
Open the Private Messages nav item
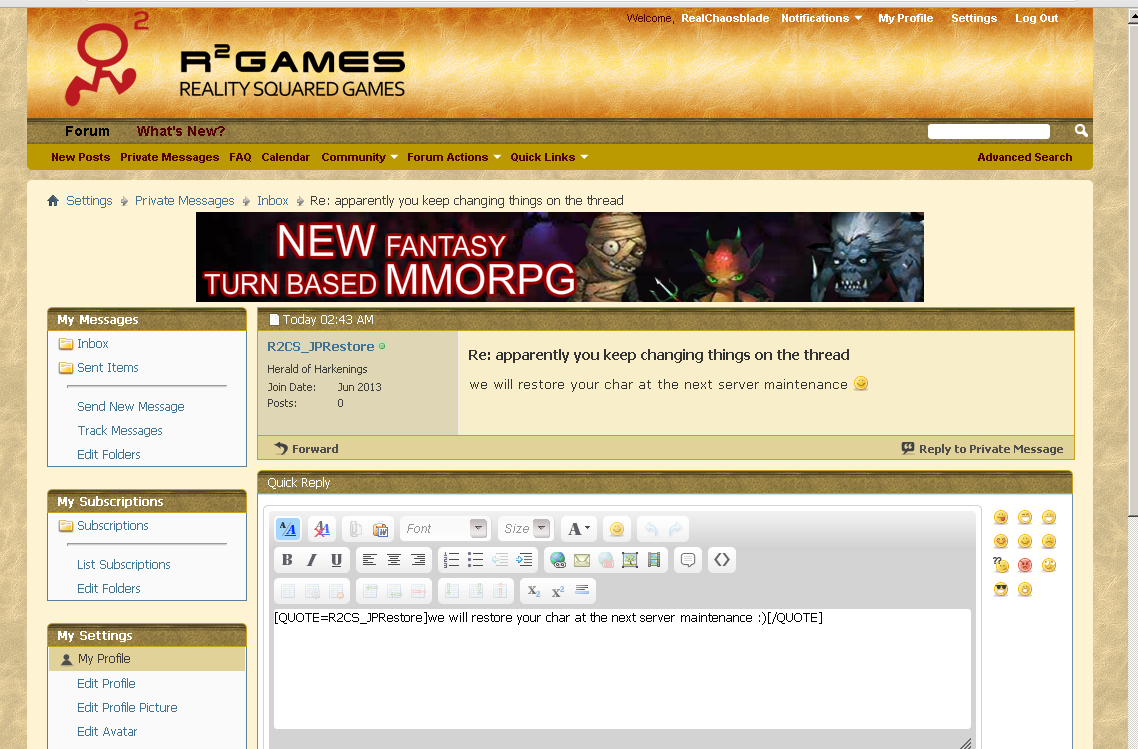click(x=169, y=157)
